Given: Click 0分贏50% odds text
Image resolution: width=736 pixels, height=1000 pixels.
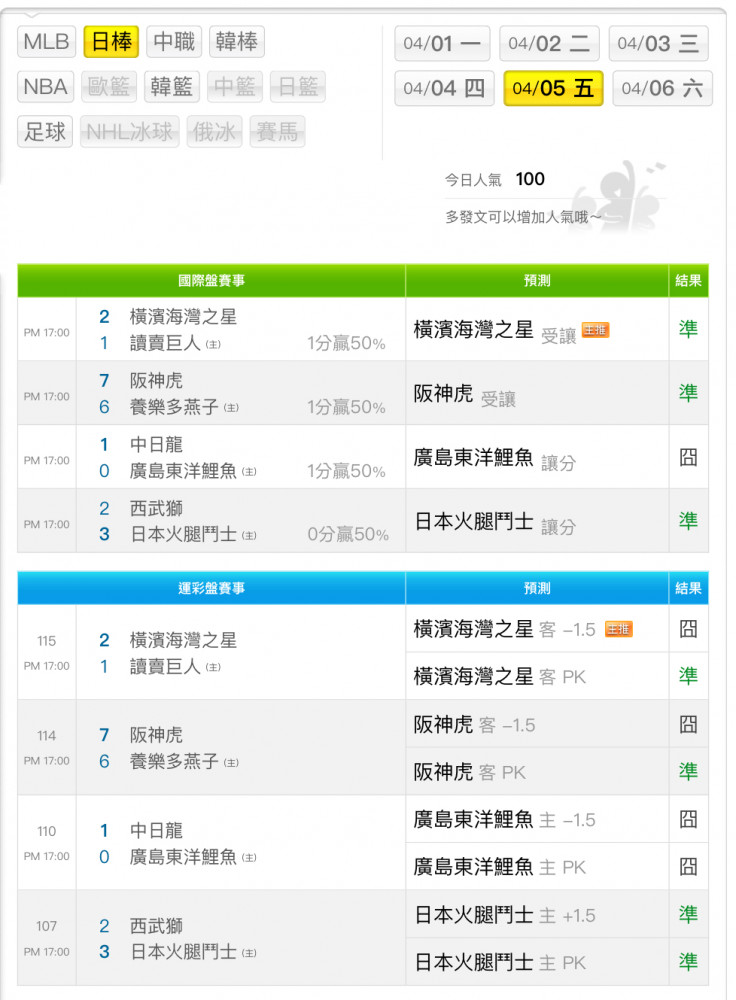Looking at the screenshot, I should pos(348,534).
